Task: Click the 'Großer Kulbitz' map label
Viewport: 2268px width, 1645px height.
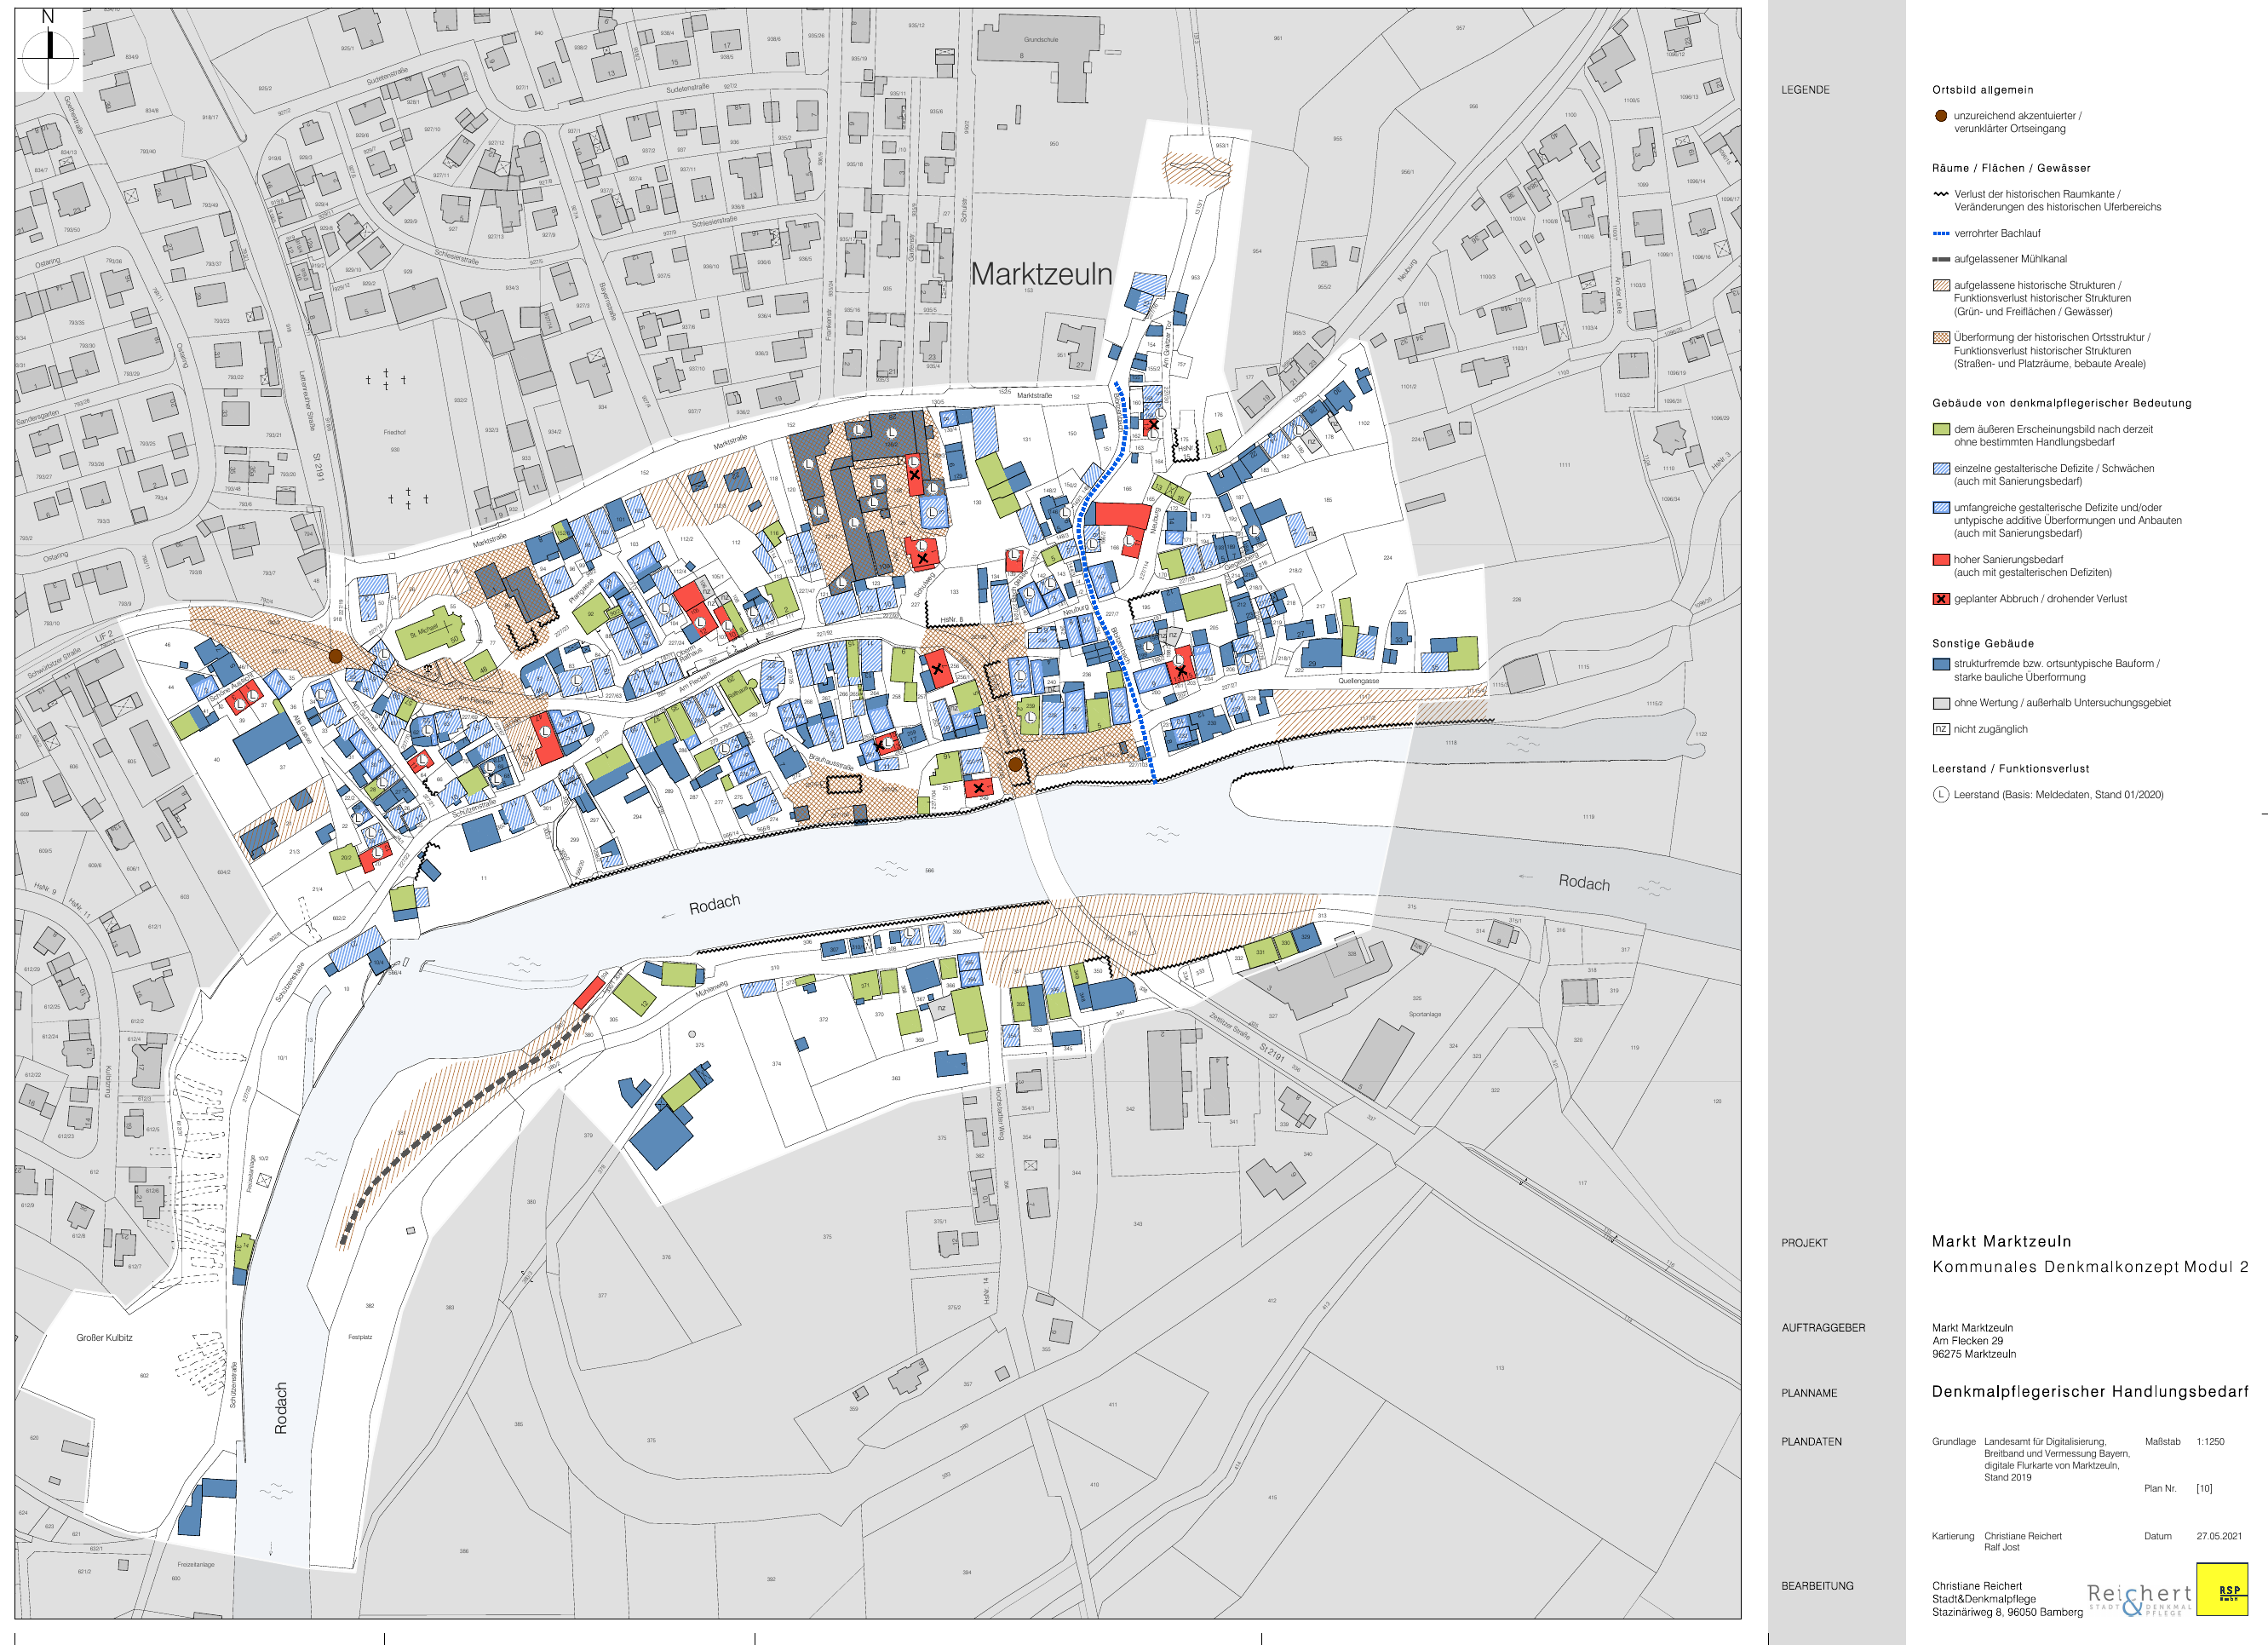Action: [x=104, y=1338]
